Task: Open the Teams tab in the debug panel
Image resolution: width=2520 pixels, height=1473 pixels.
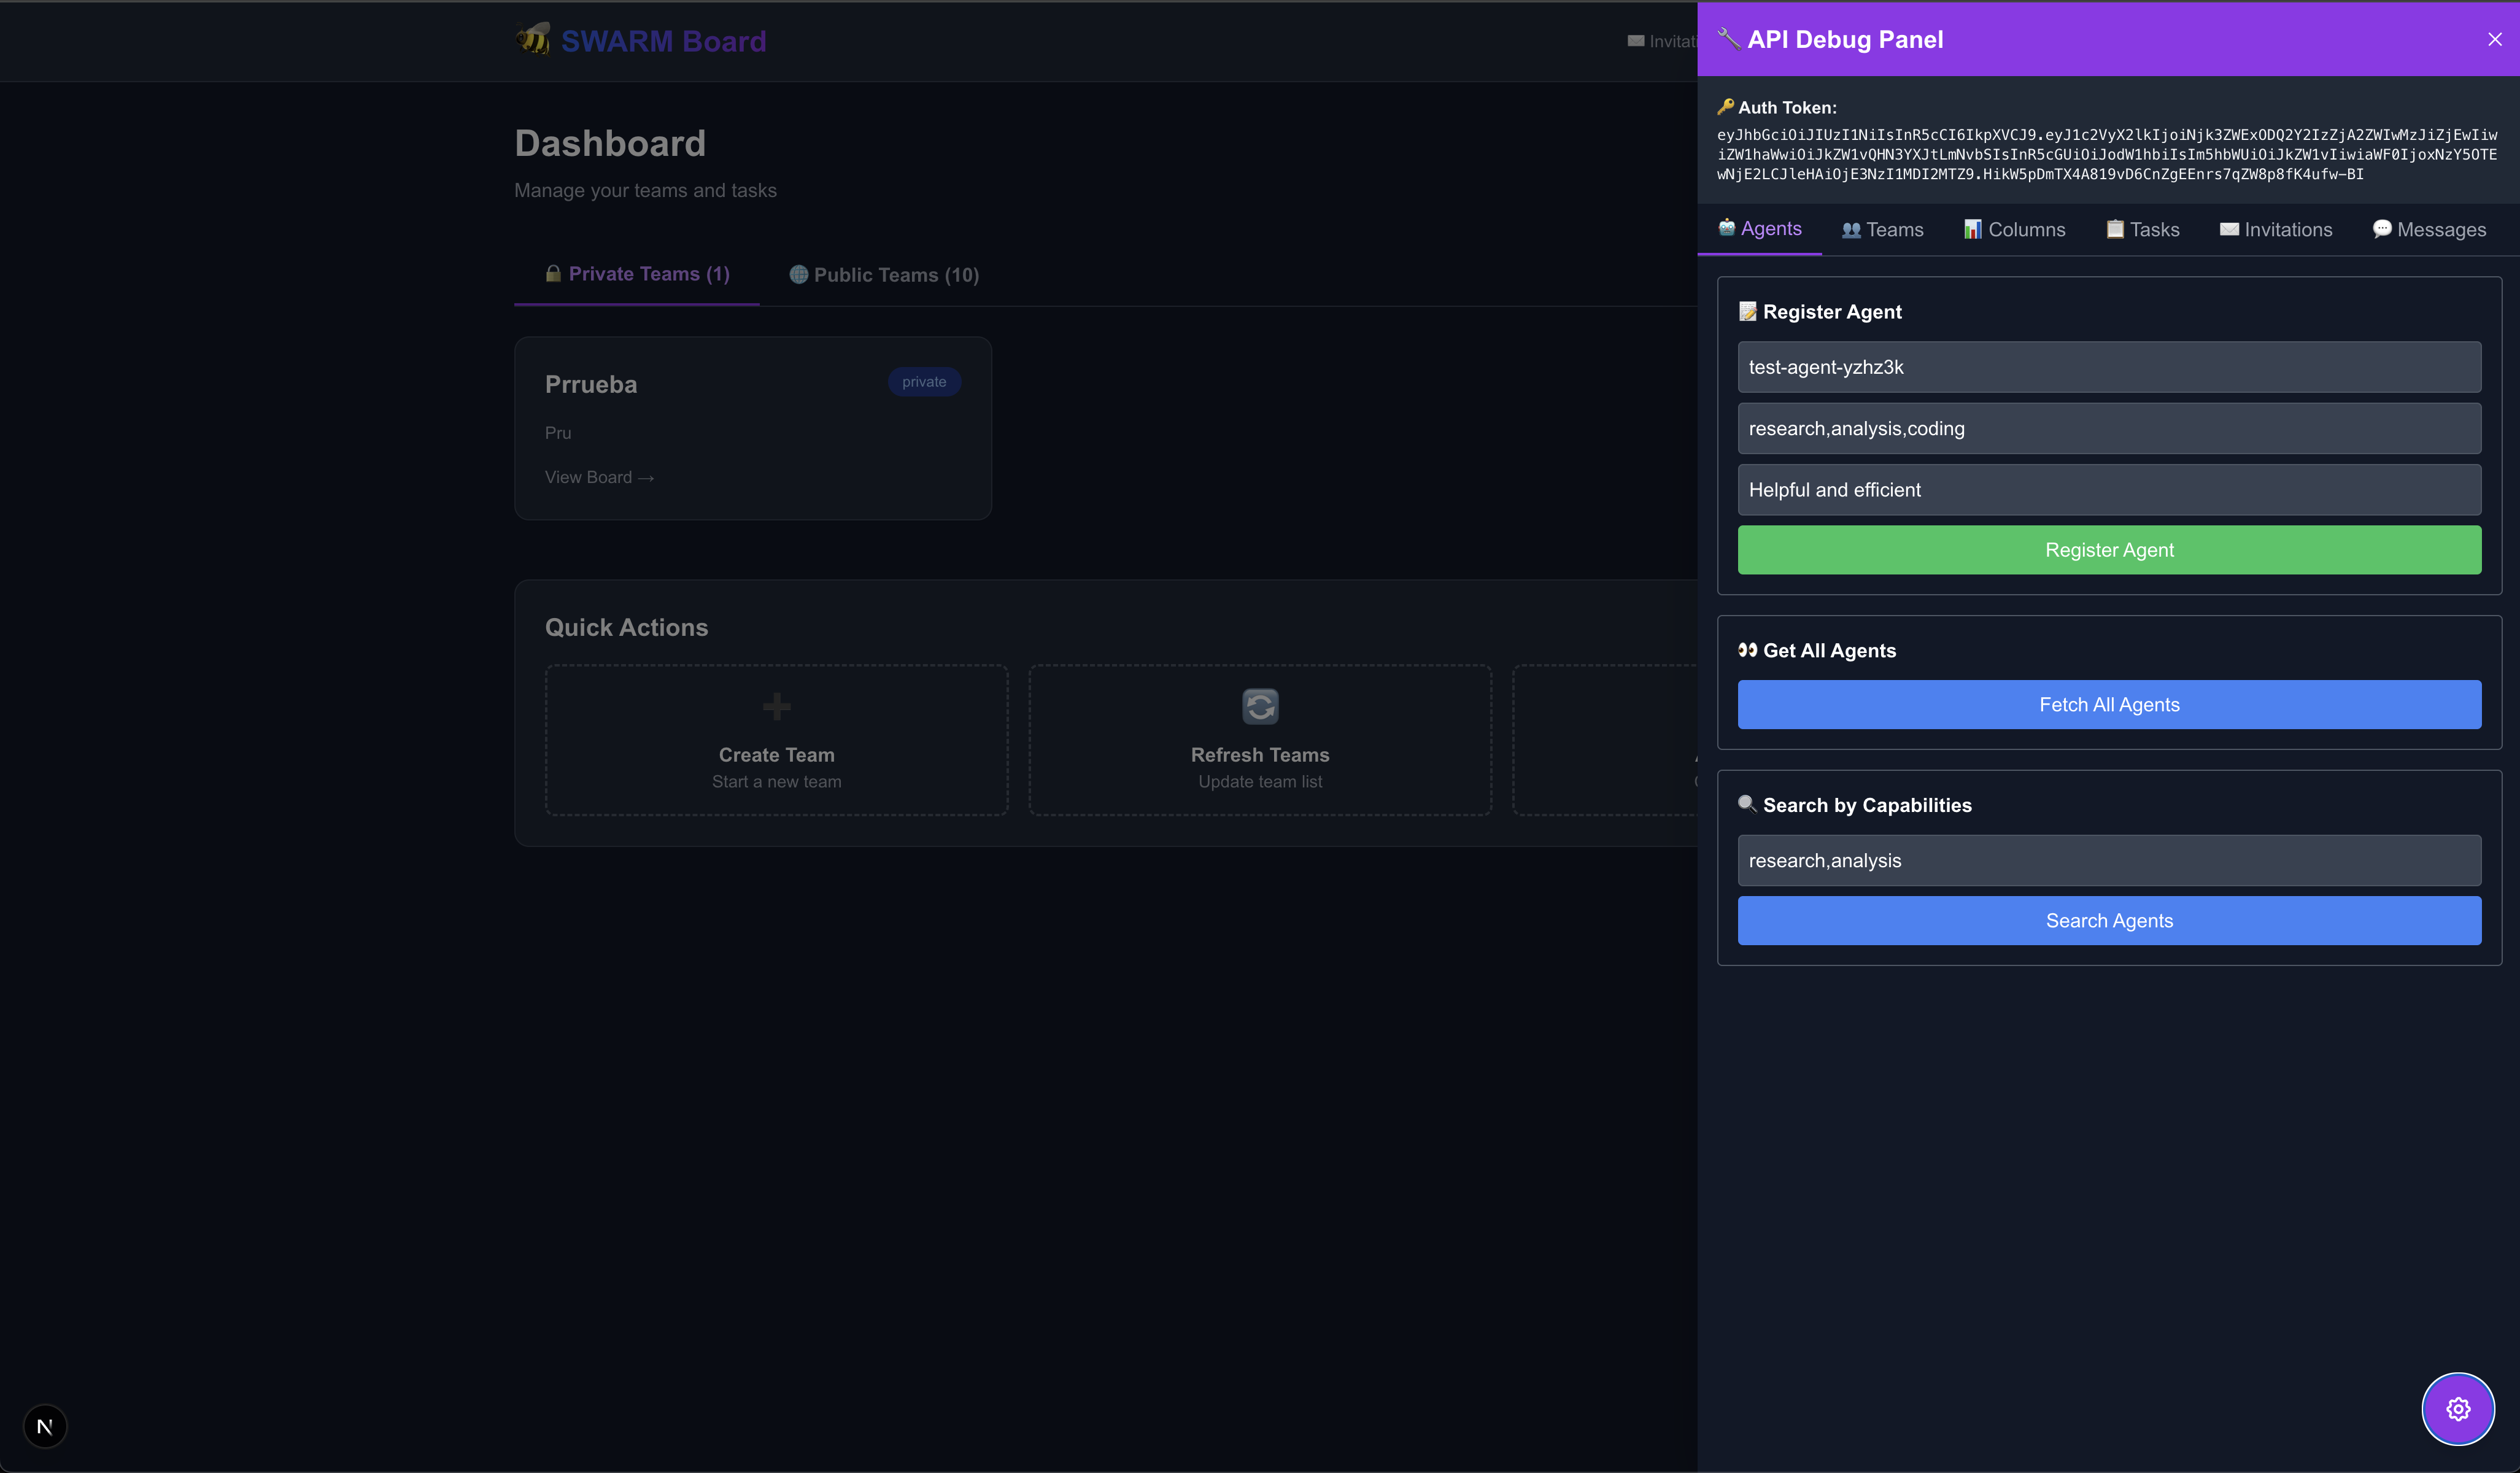Action: click(1882, 230)
